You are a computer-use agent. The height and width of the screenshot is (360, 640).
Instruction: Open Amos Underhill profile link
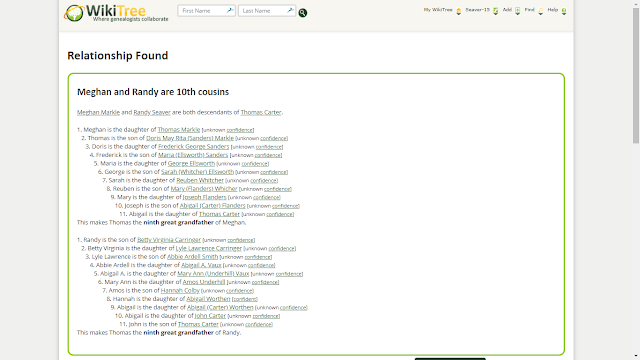tap(204, 282)
